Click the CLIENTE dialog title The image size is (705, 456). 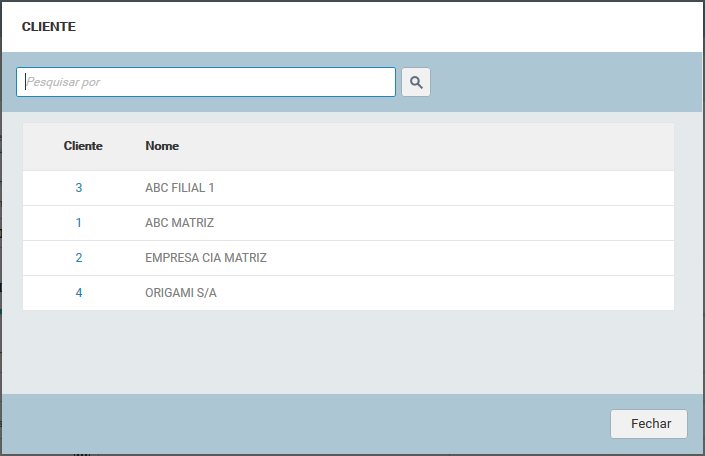point(49,27)
